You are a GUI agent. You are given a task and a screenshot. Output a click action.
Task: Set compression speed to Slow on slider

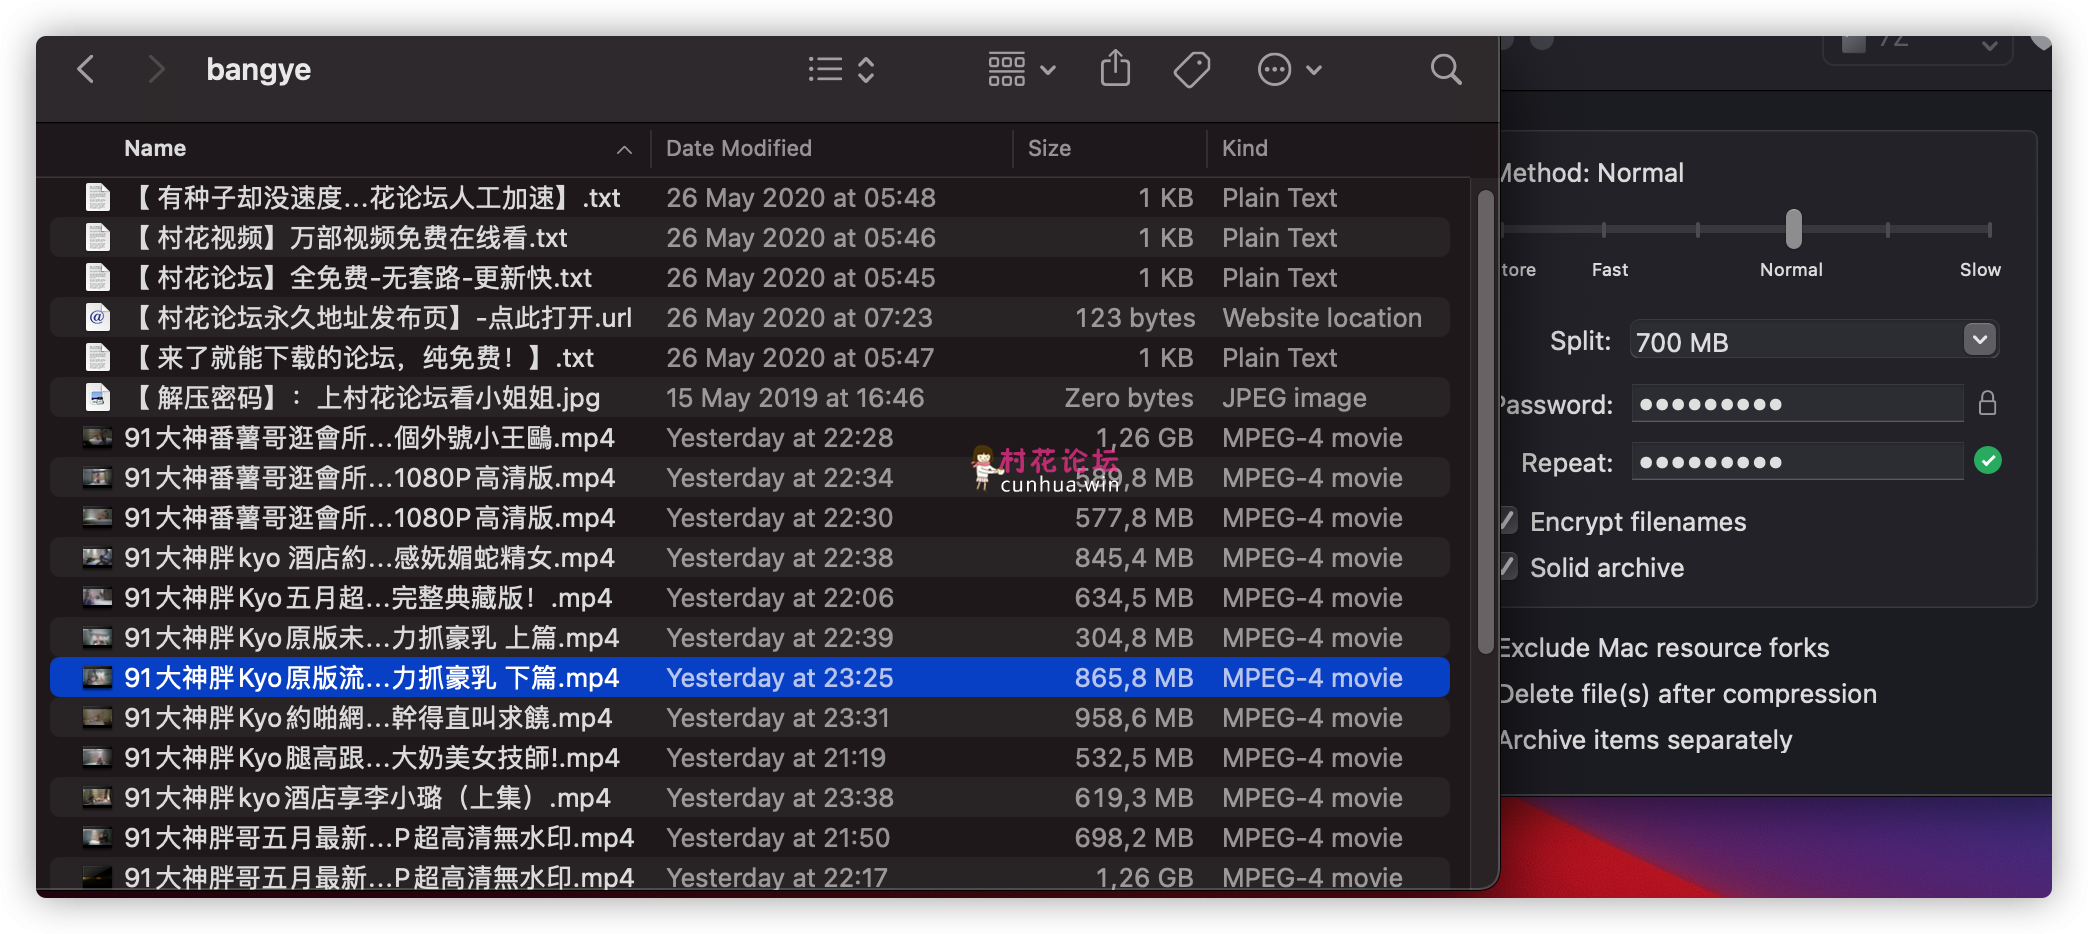[1989, 230]
